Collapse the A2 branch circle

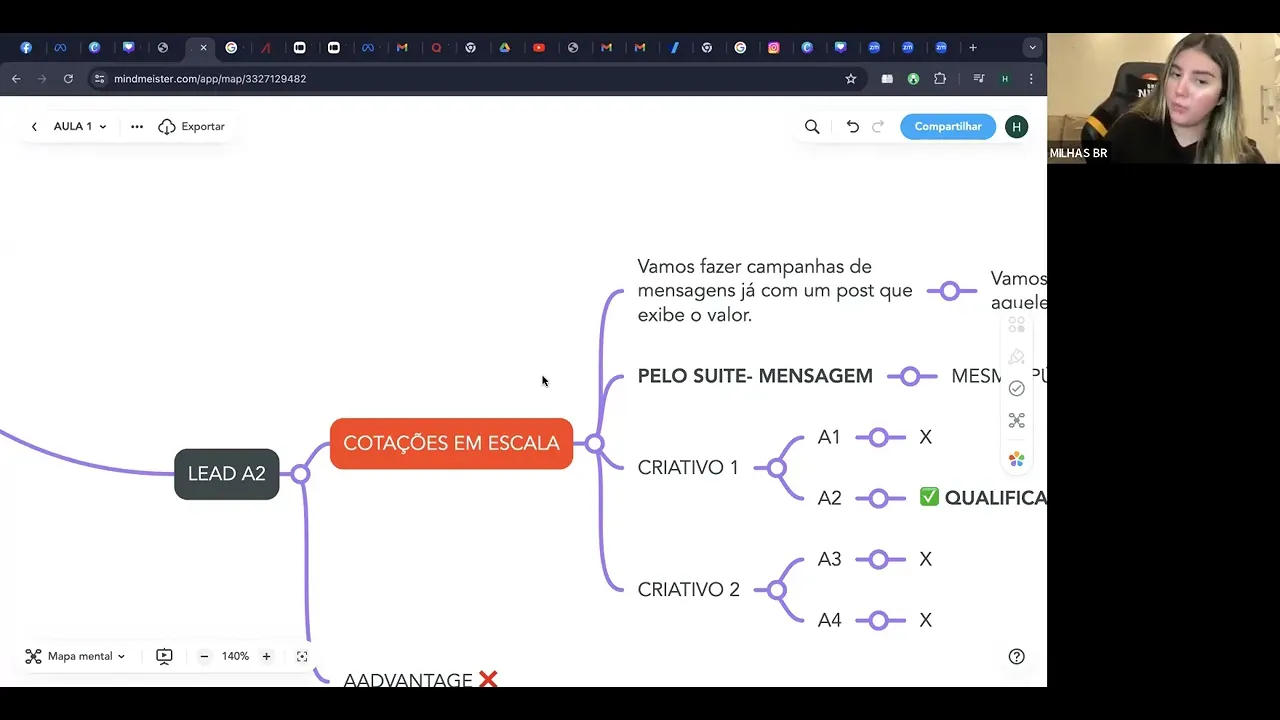point(879,498)
